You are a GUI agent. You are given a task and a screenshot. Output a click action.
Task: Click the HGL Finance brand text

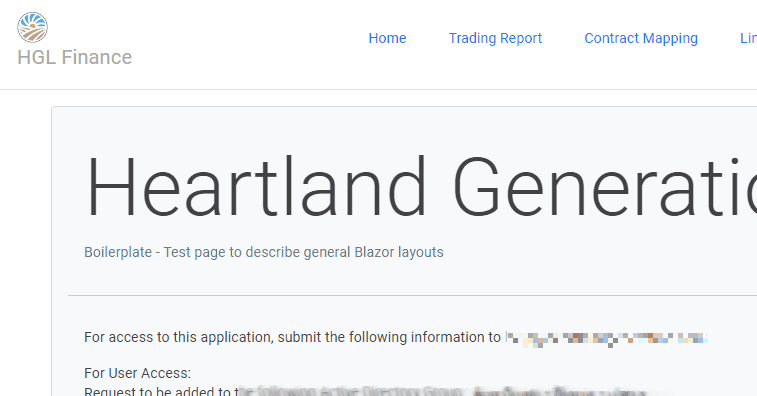74,57
